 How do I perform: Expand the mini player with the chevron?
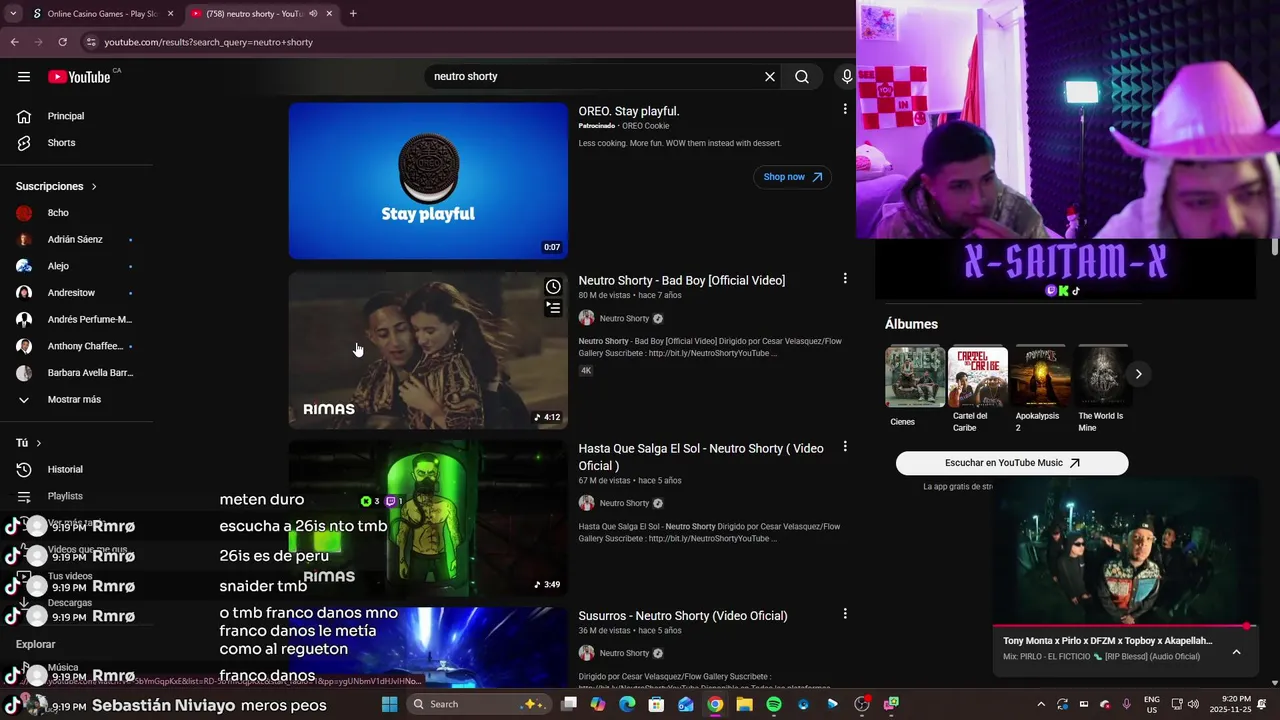coord(1236,651)
